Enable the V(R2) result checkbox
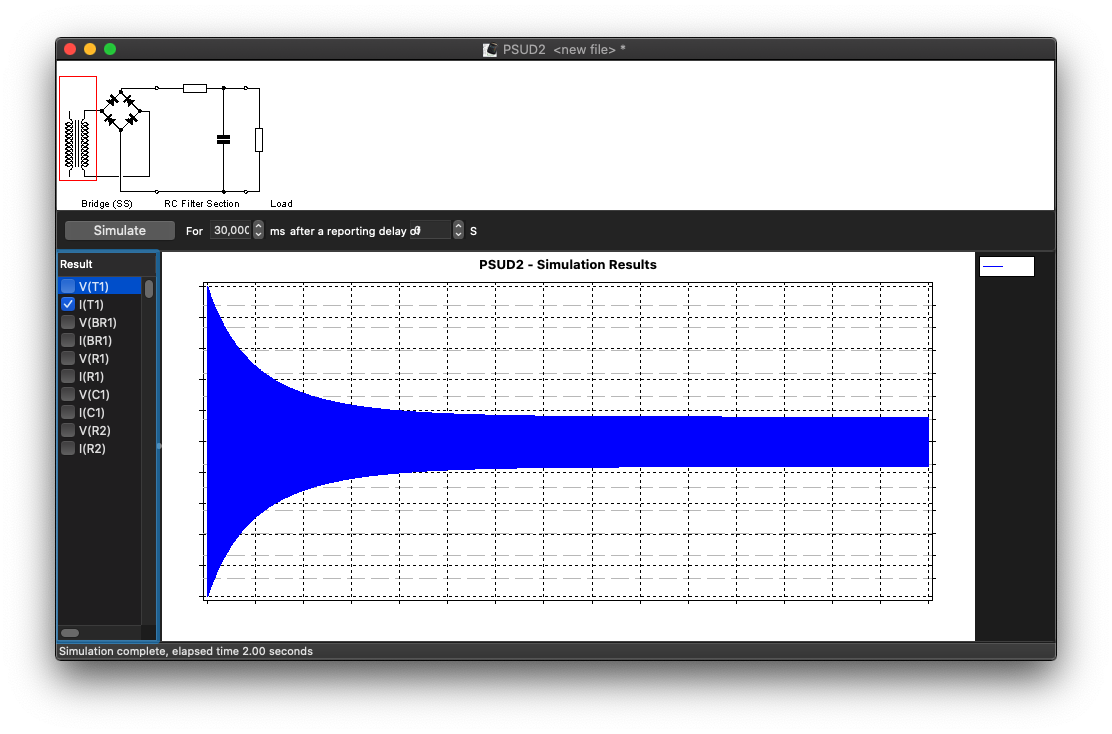 tap(68, 430)
